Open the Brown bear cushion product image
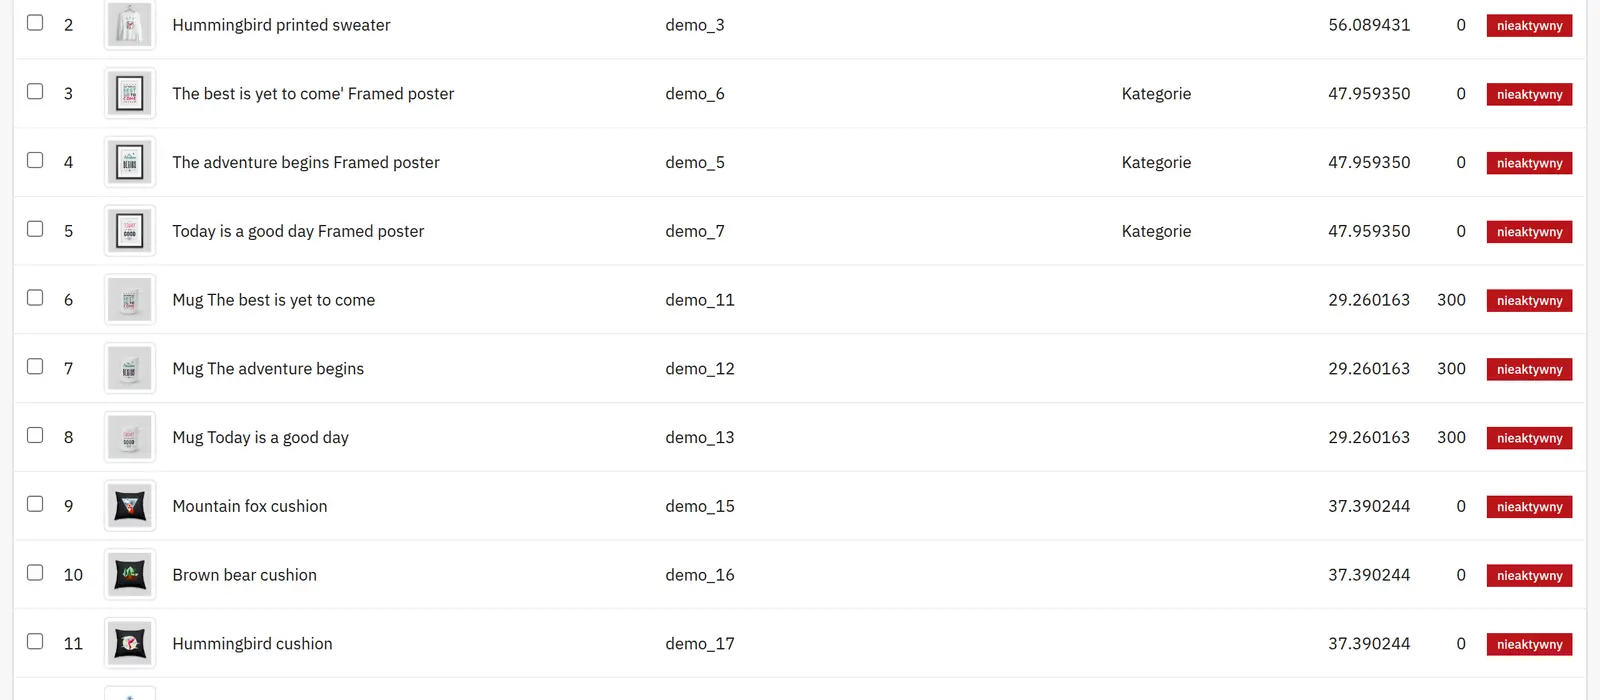The width and height of the screenshot is (1600, 700). 130,575
